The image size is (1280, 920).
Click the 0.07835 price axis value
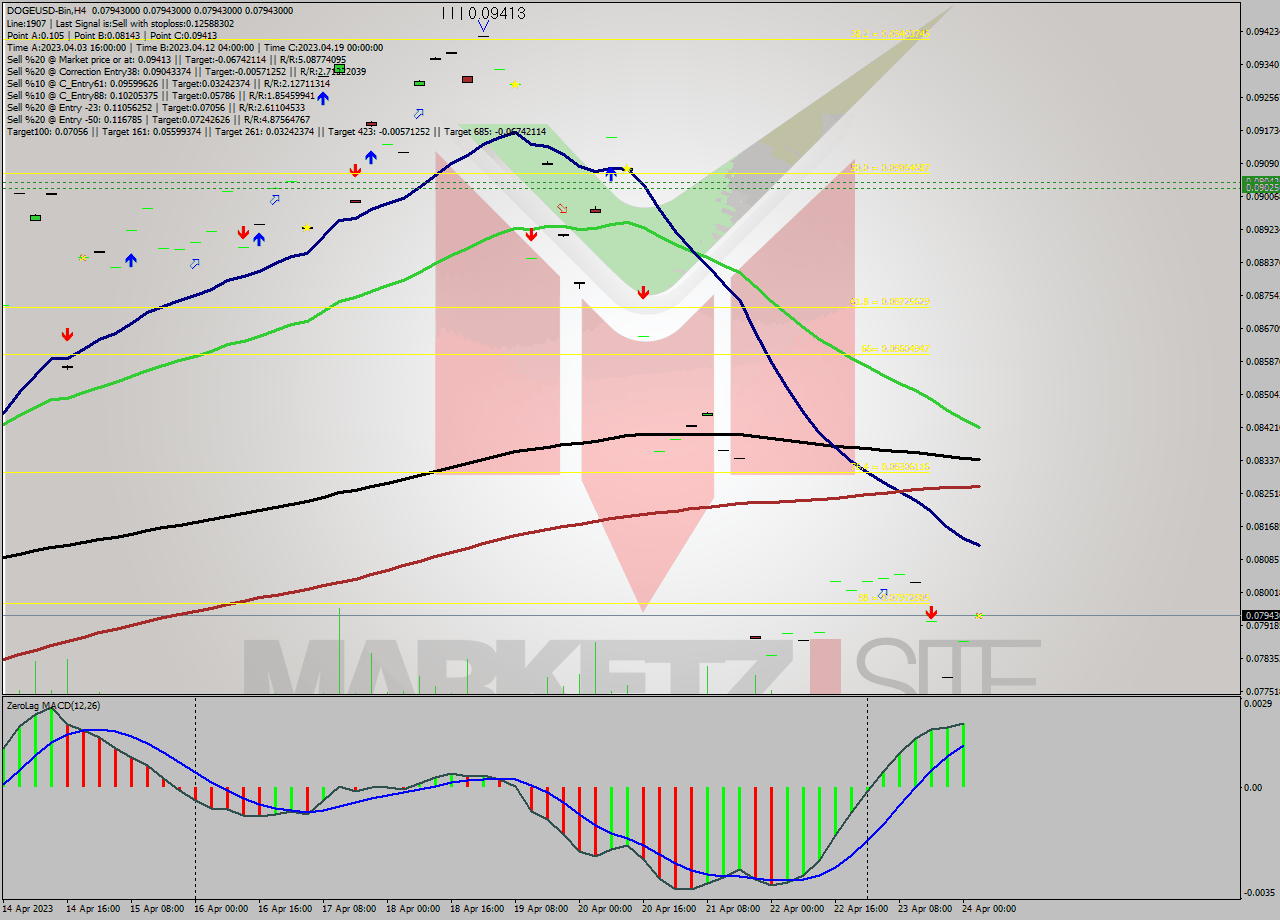1264,658
